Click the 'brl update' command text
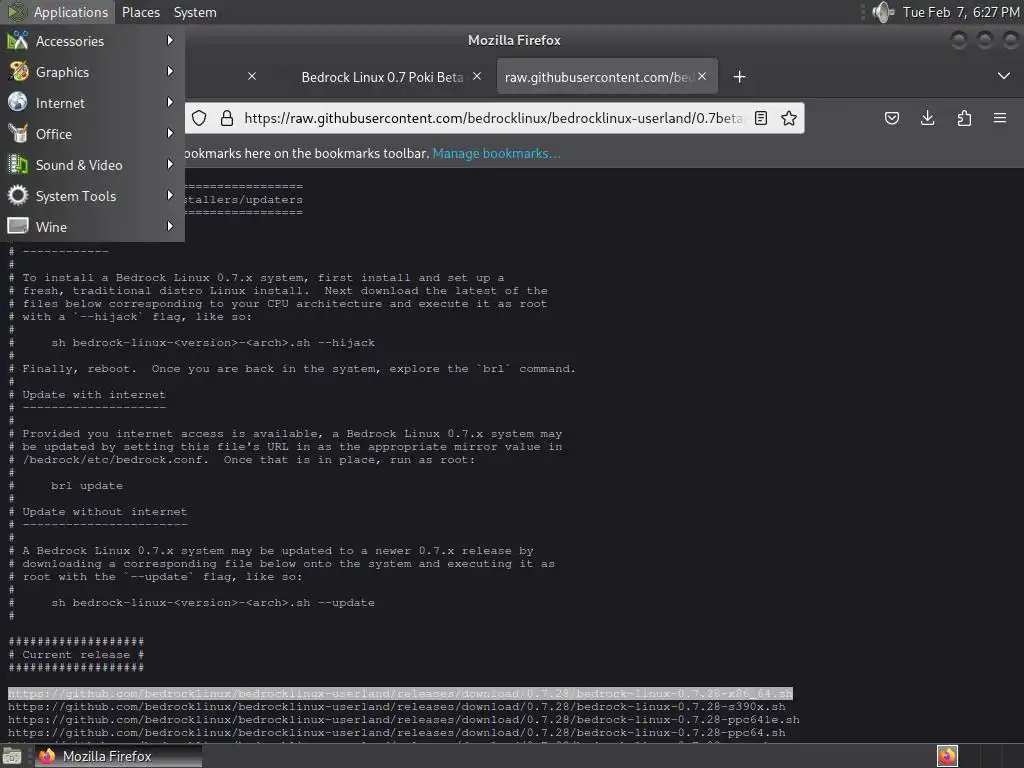 87,486
